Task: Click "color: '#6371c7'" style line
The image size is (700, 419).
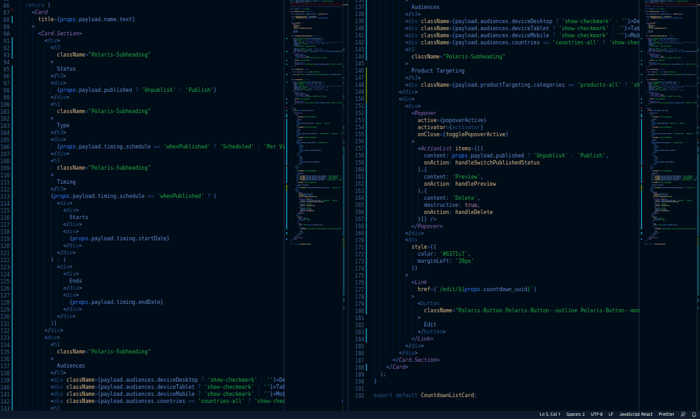Action: 444,254
